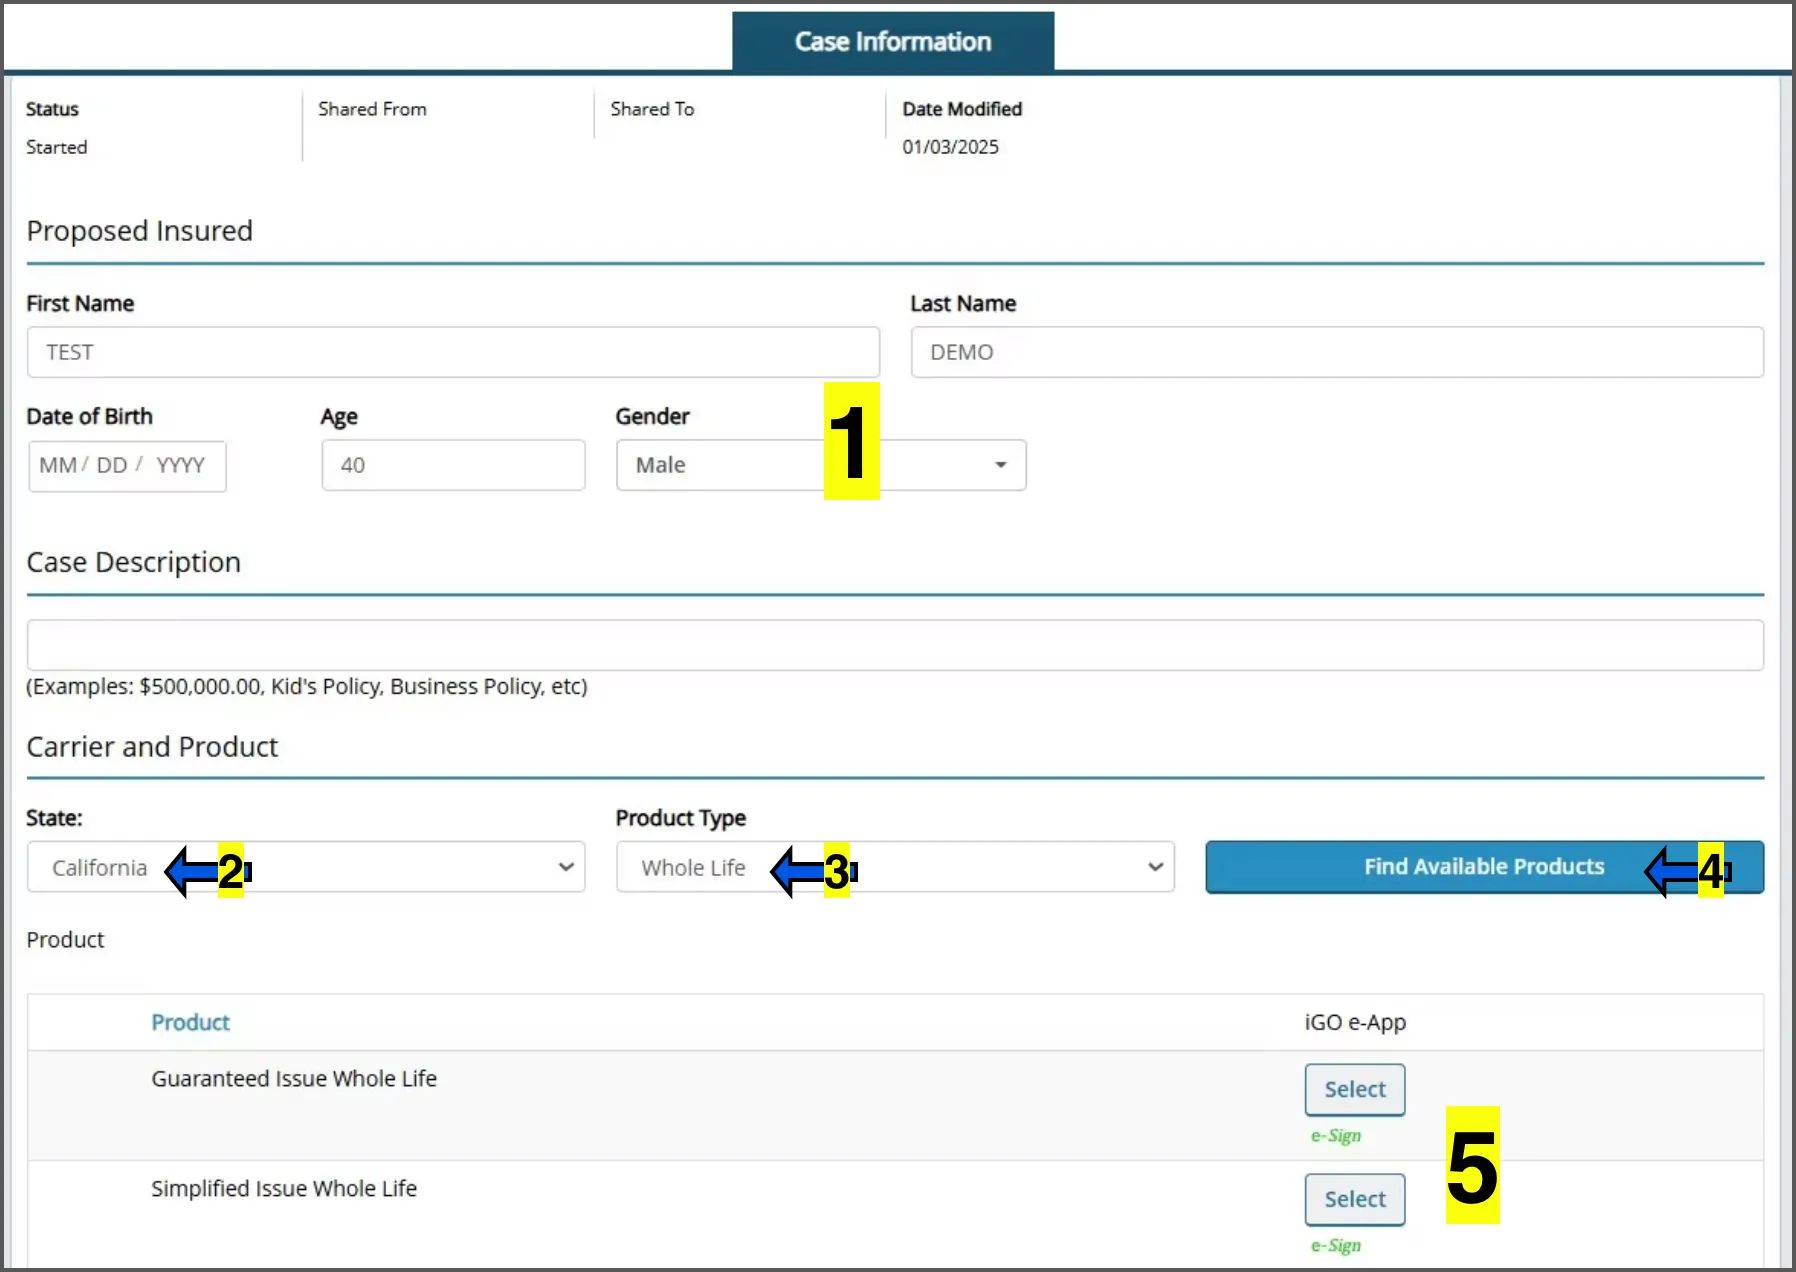
Task: Click the Shared From label
Action: pos(372,109)
